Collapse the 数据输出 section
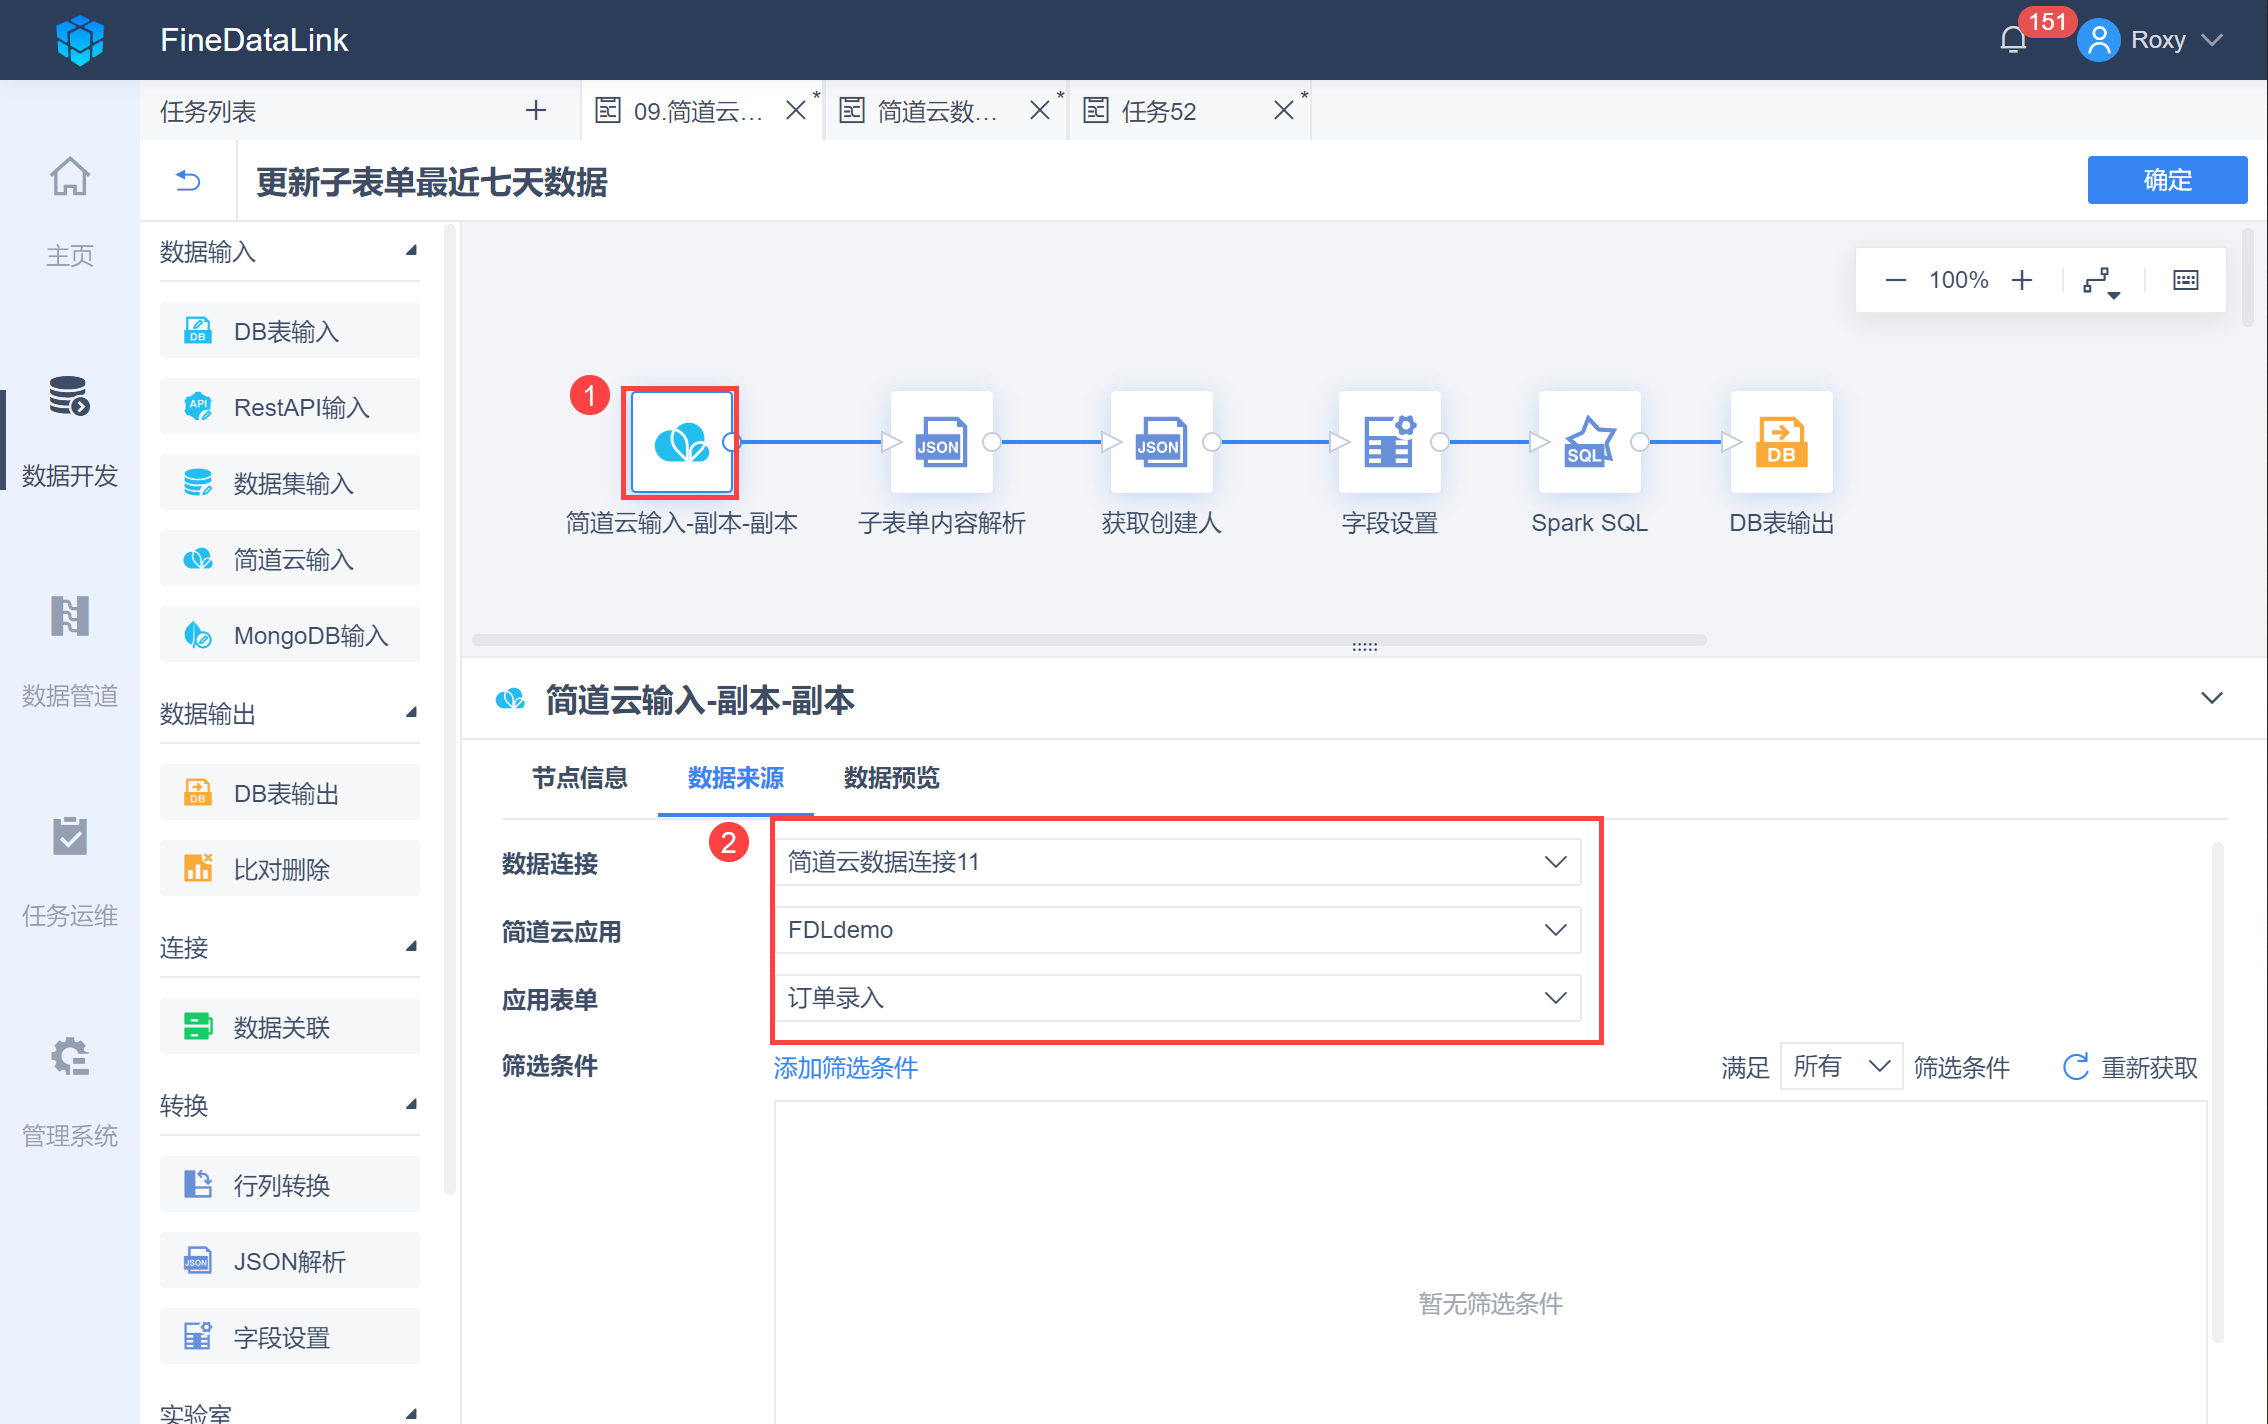Screen dimensions: 2268x1424 (x=411, y=713)
